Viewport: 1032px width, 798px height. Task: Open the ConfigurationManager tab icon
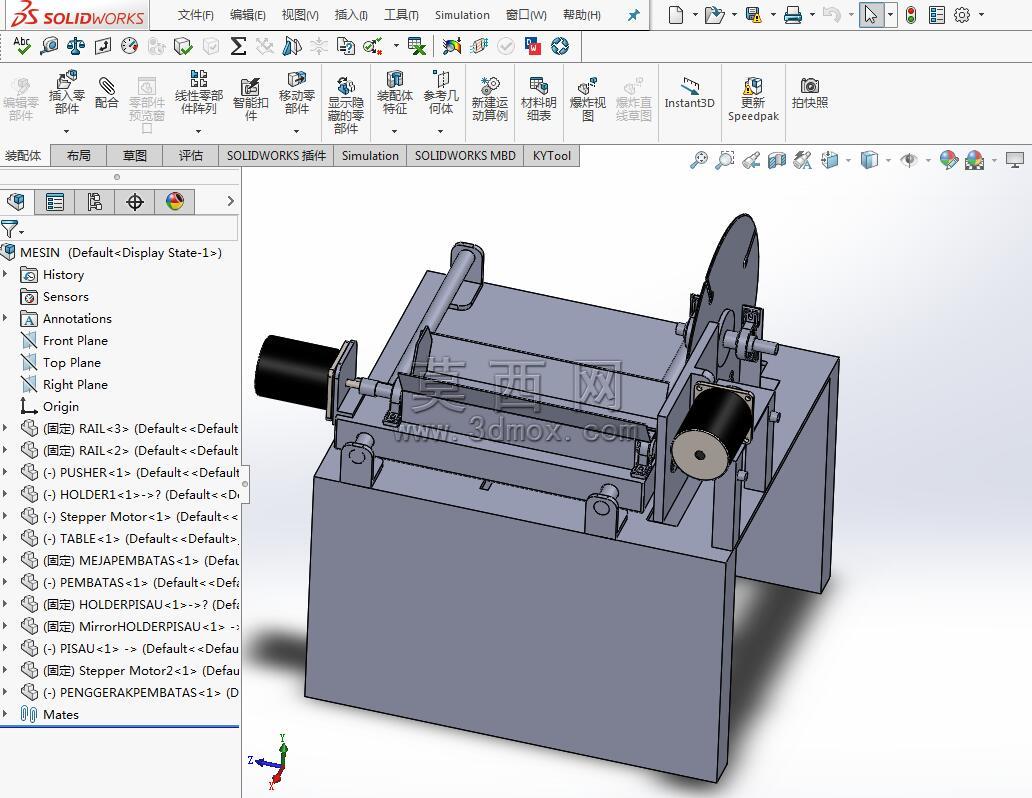point(94,201)
